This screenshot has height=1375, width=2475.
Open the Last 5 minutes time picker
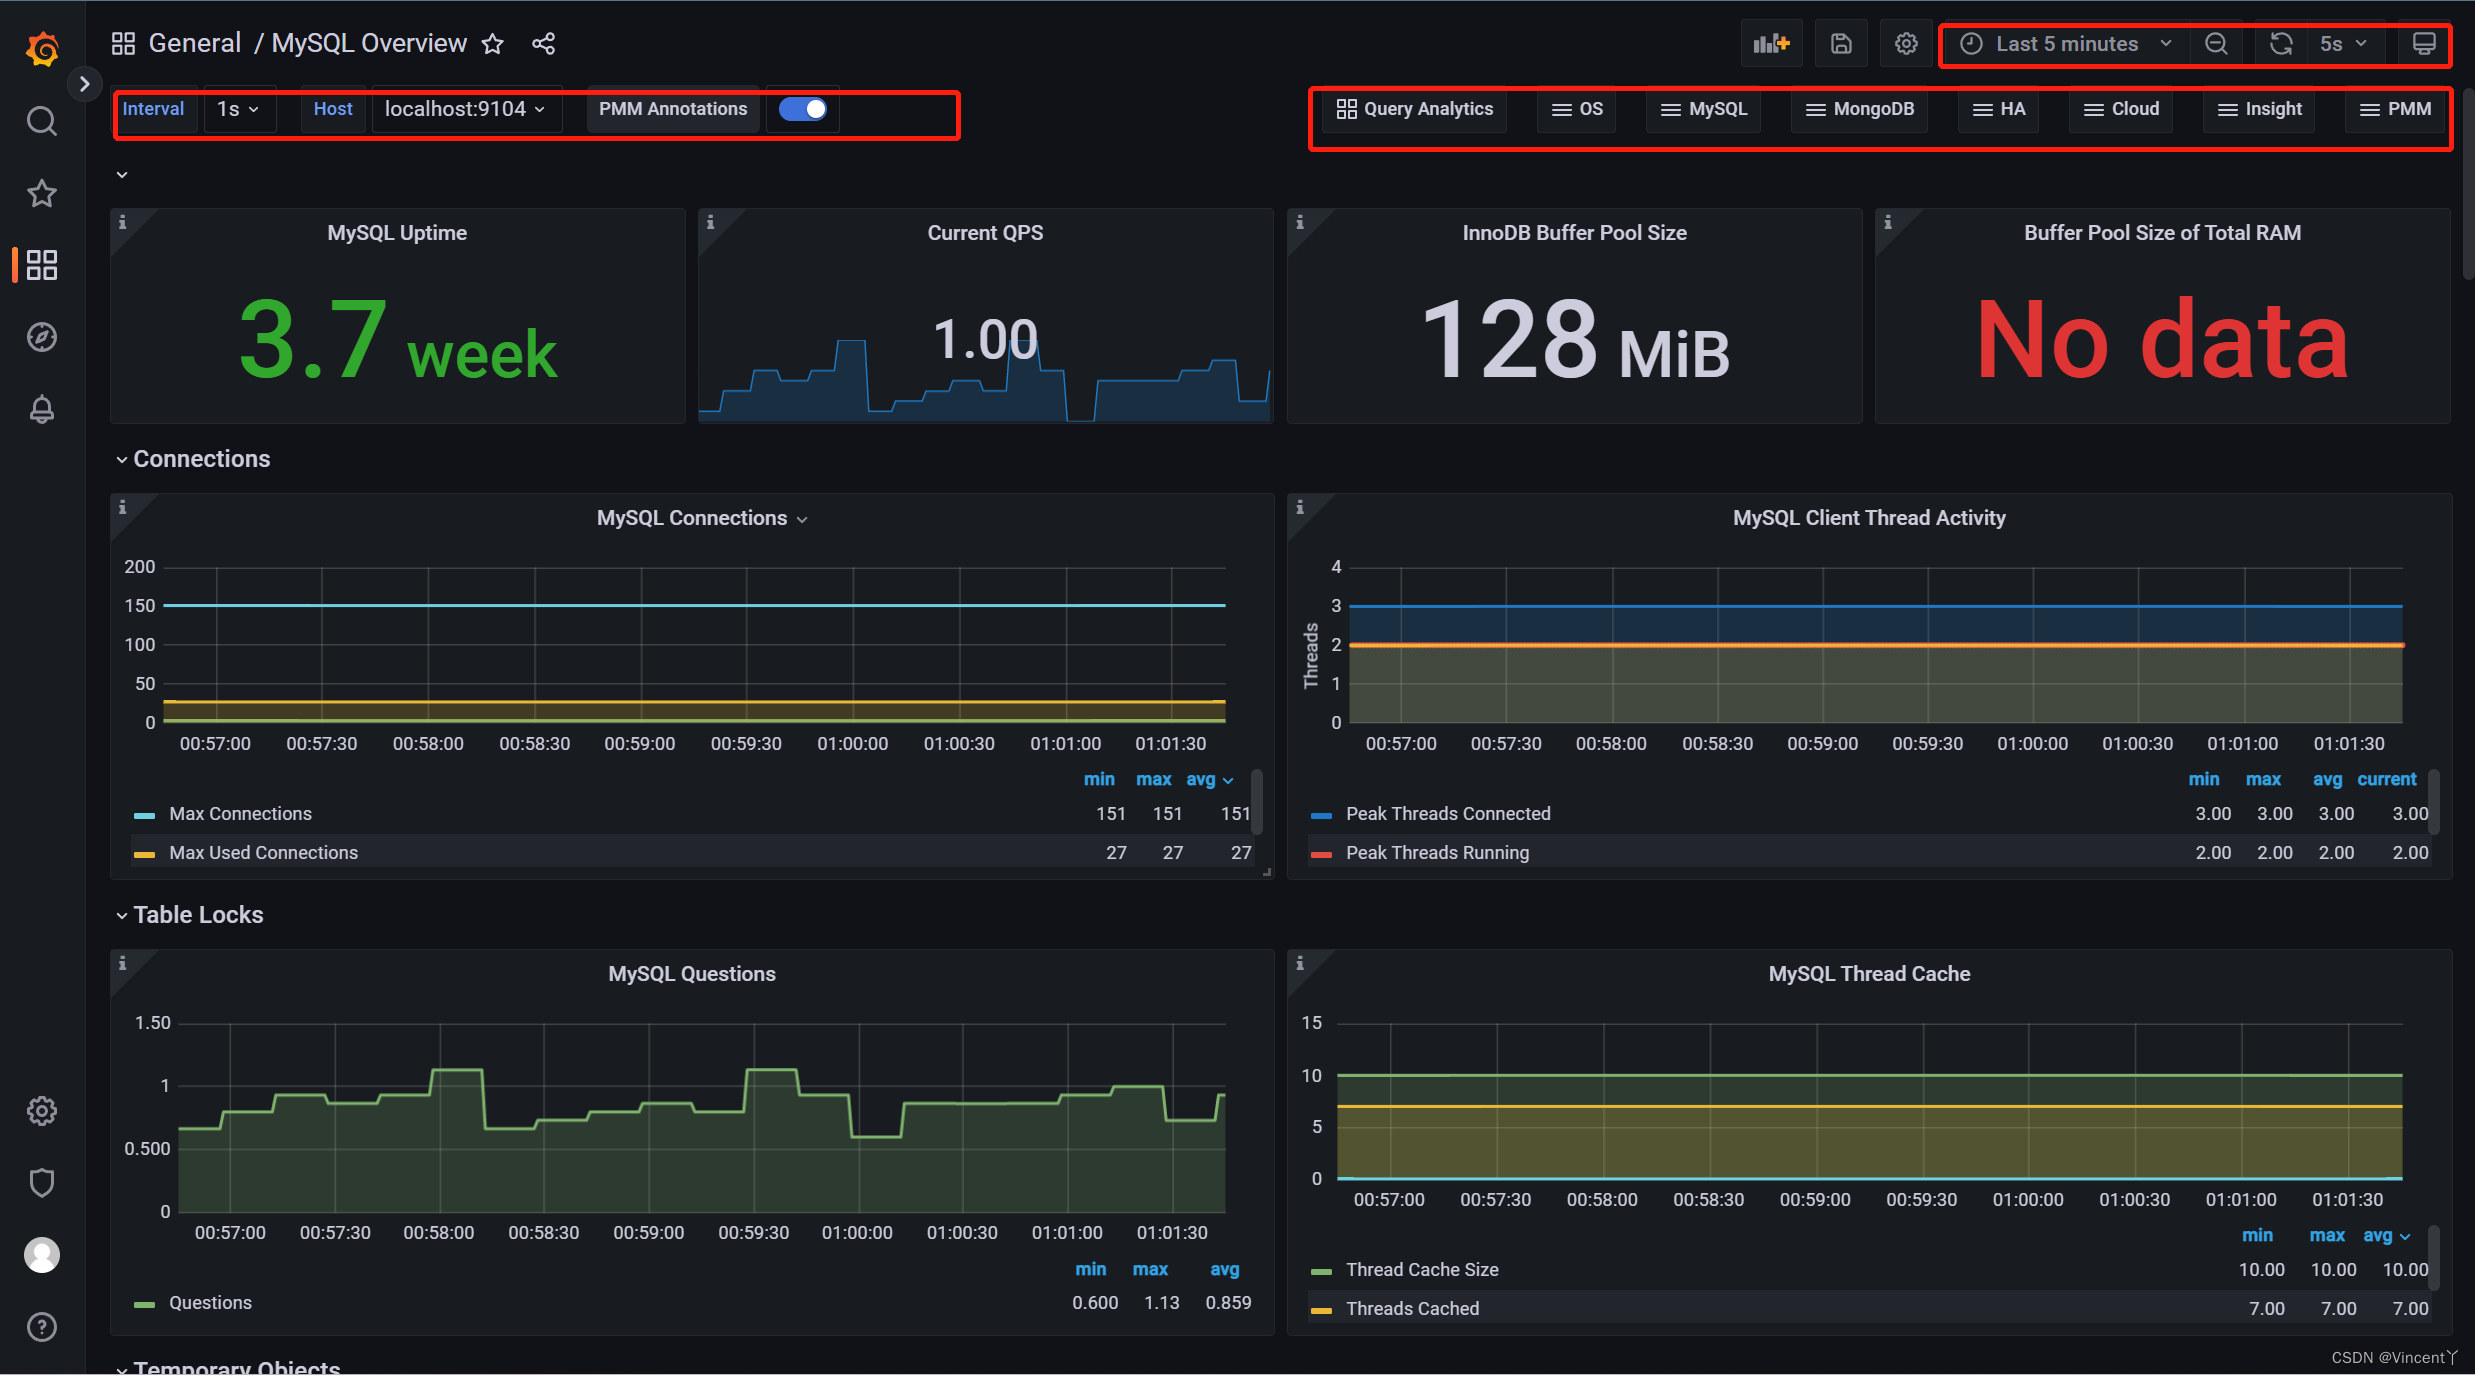click(x=2066, y=44)
